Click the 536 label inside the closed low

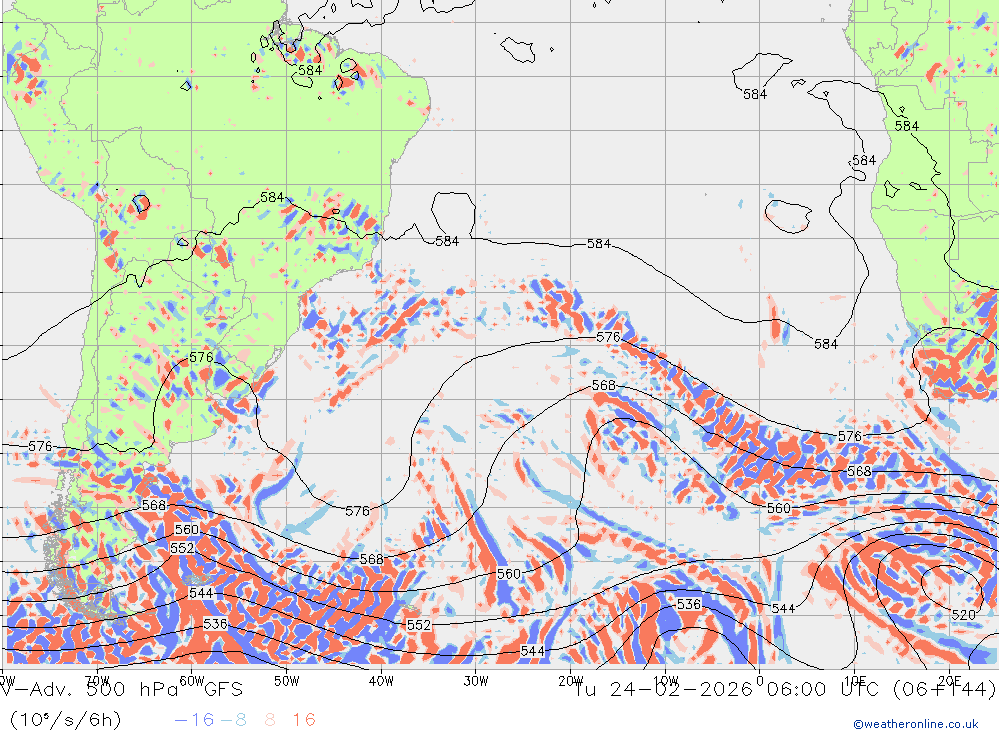(688, 604)
